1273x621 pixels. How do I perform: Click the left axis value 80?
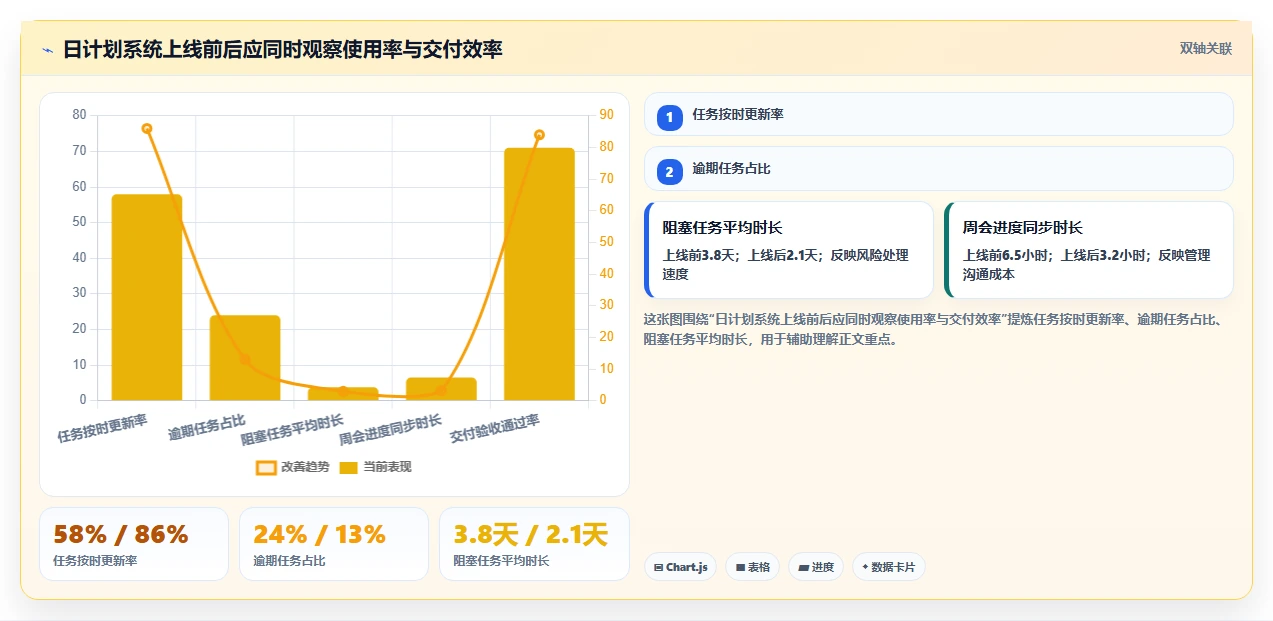pyautogui.click(x=79, y=115)
